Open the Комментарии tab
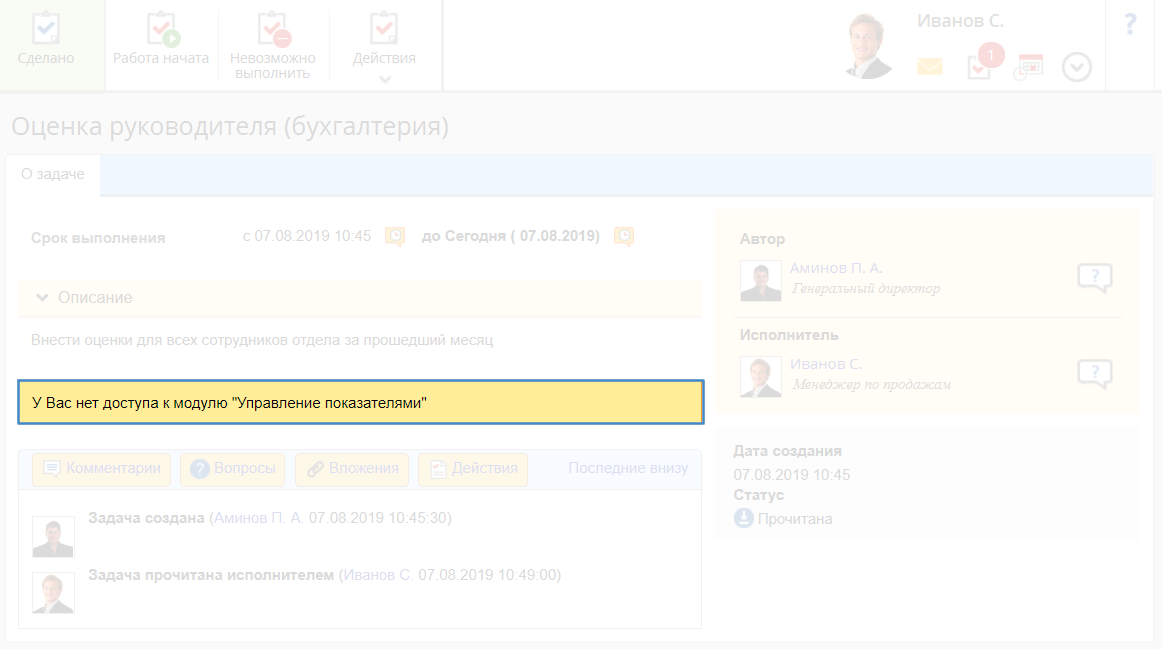 pyautogui.click(x=102, y=469)
